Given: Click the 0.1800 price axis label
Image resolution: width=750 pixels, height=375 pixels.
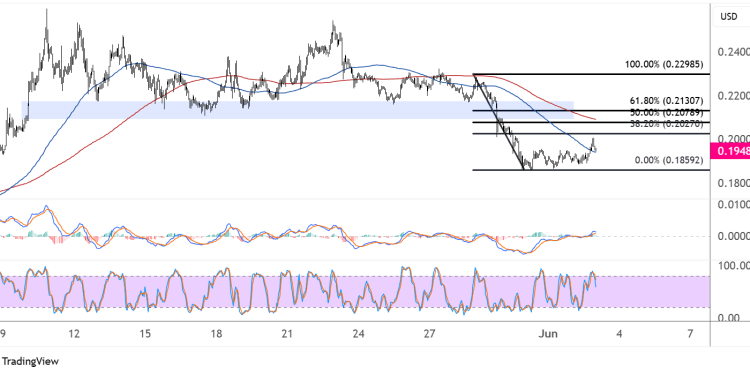Looking at the screenshot, I should click(x=734, y=184).
